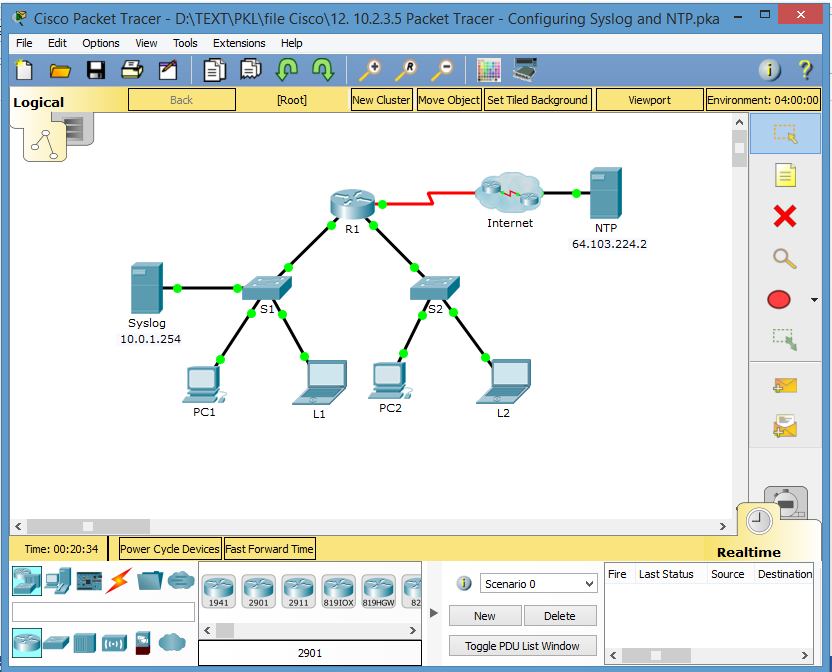Create a new file with New icon
Image resolution: width=832 pixels, height=672 pixels.
(x=24, y=70)
